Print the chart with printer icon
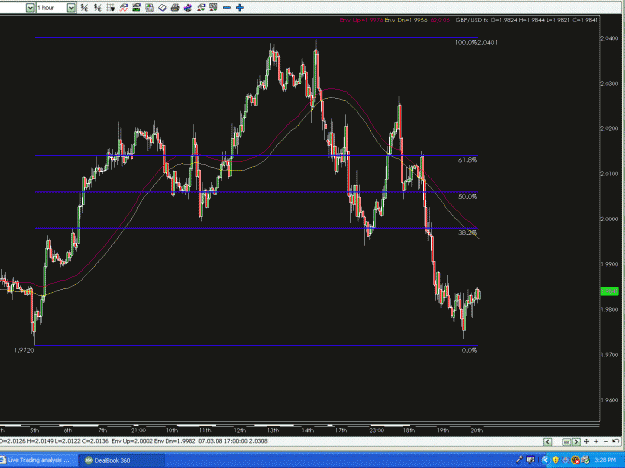The height and width of the screenshot is (468, 625). 175,8
